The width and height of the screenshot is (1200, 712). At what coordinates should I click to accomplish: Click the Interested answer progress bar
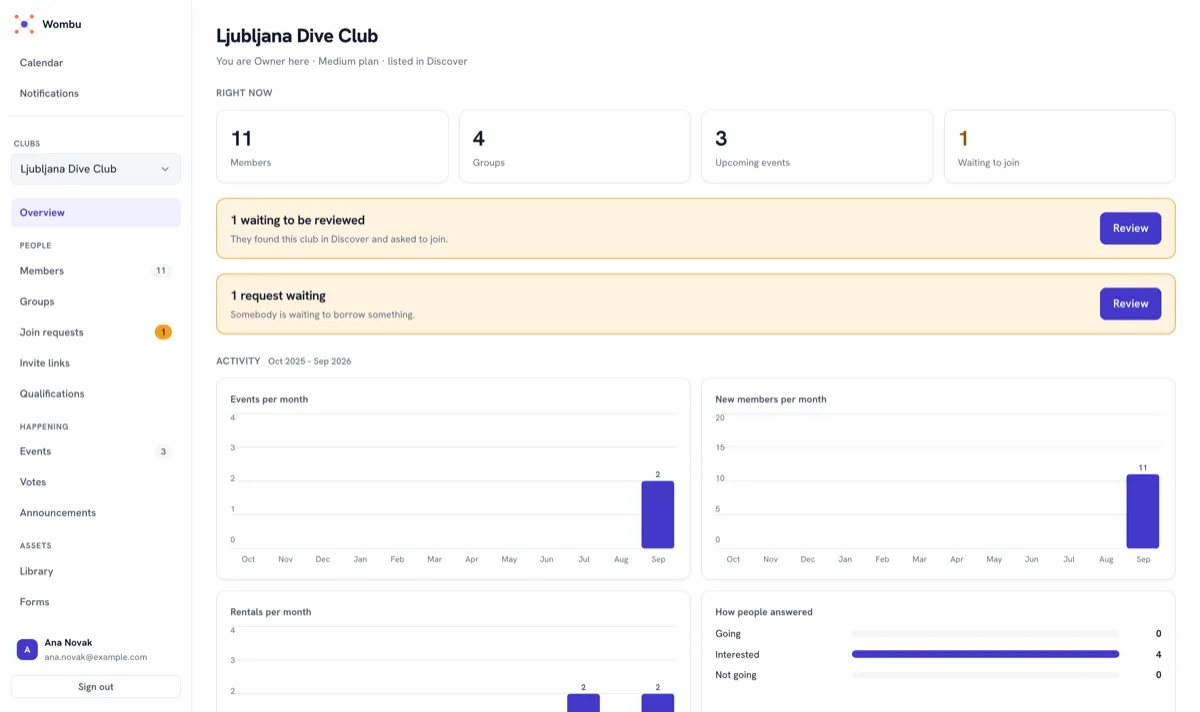(985, 654)
